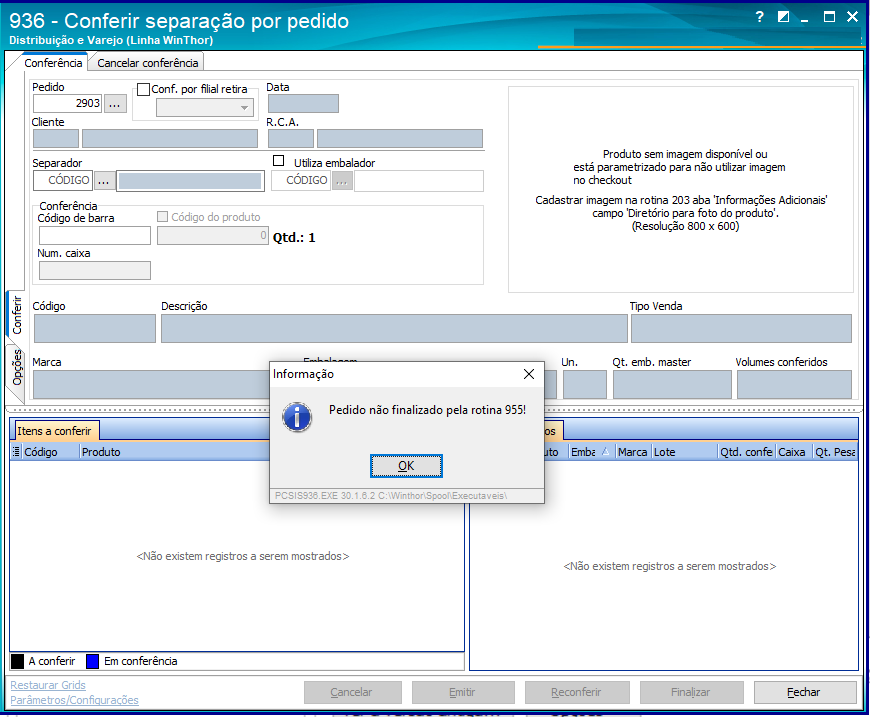Open the grid options icon beside the Código column
This screenshot has height=717, width=870.
pos(16,451)
